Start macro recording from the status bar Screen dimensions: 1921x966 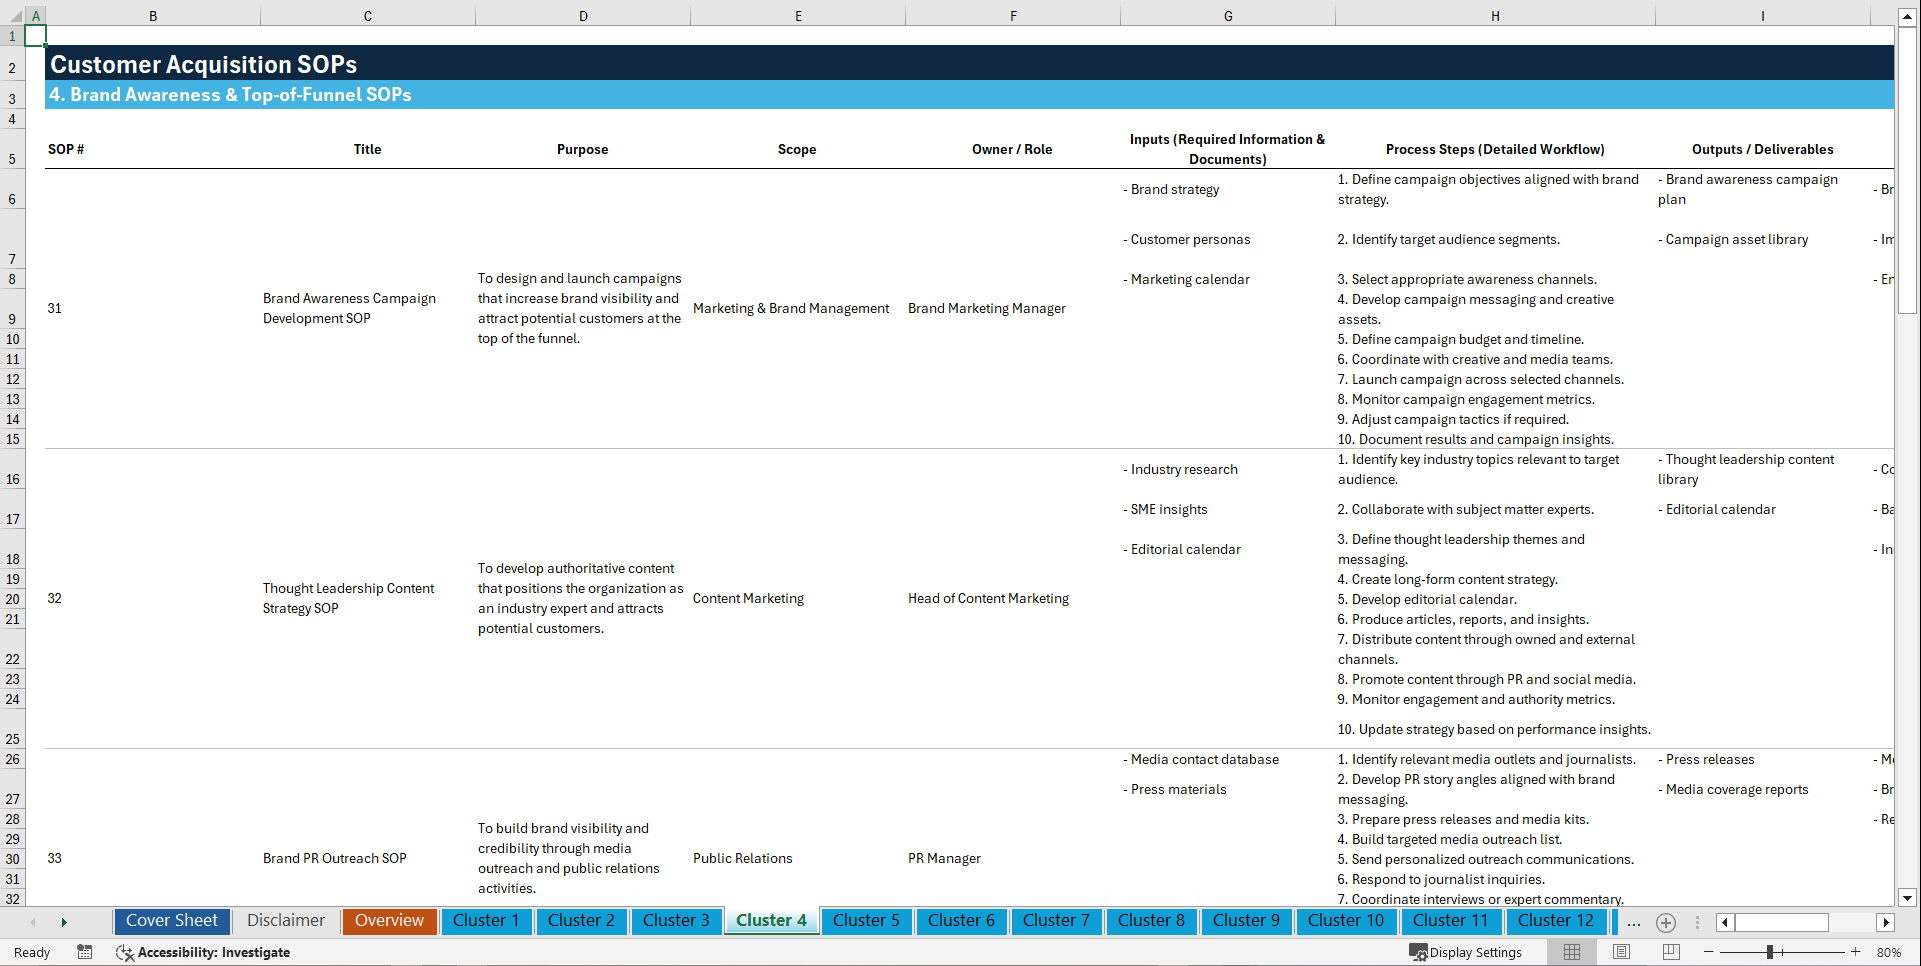click(x=85, y=952)
